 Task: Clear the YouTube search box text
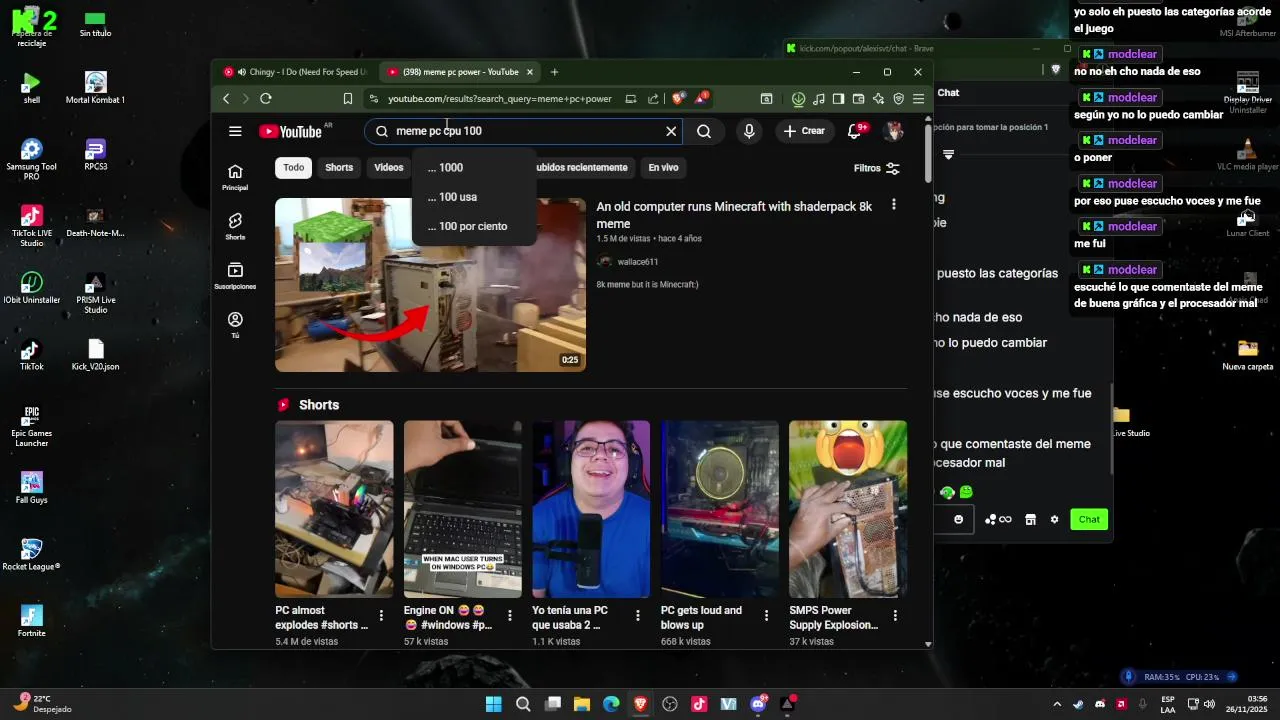pos(671,131)
